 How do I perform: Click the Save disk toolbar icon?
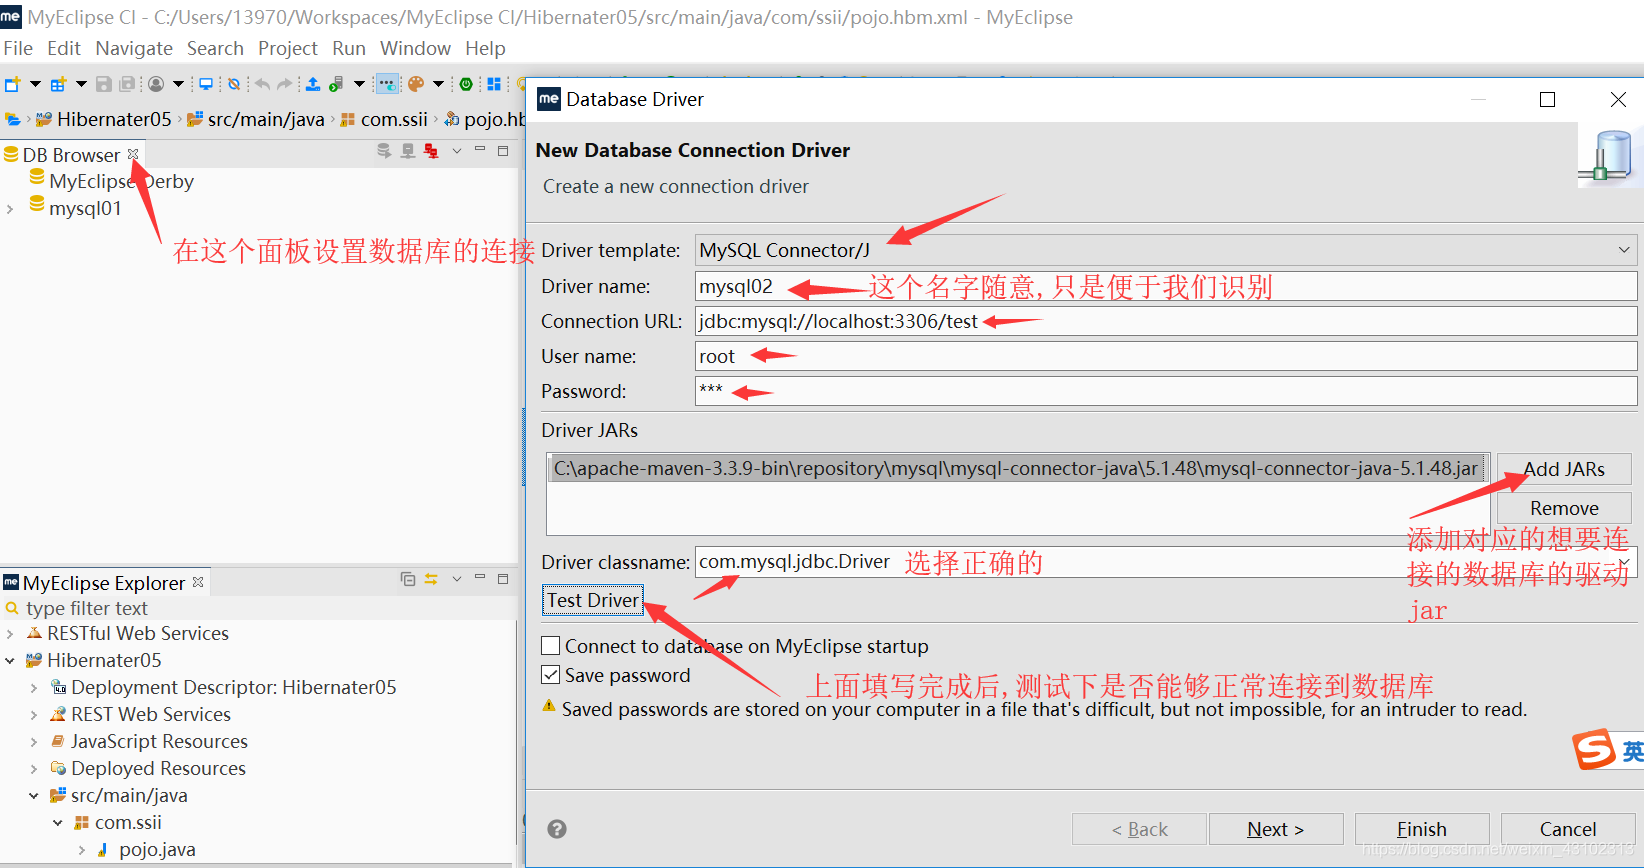[x=103, y=85]
